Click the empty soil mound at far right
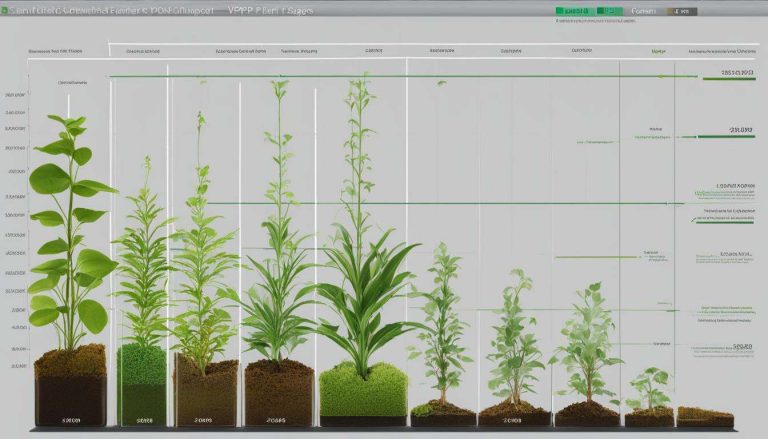The height and width of the screenshot is (439, 768). 705,417
